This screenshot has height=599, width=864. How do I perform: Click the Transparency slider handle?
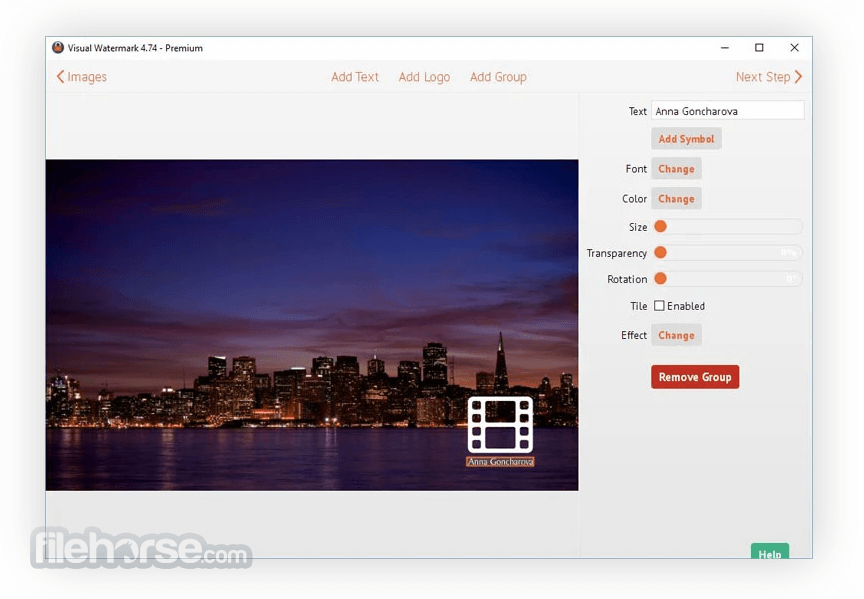click(x=660, y=252)
